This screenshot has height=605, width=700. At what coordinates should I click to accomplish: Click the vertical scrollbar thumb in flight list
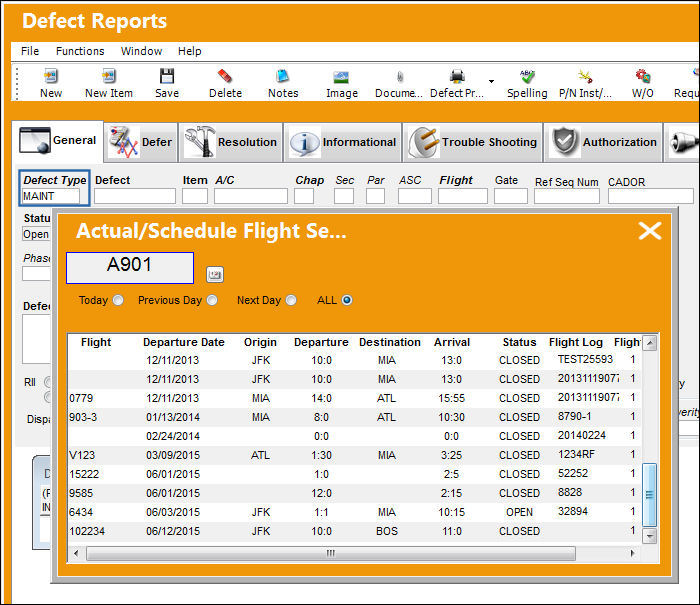click(650, 494)
